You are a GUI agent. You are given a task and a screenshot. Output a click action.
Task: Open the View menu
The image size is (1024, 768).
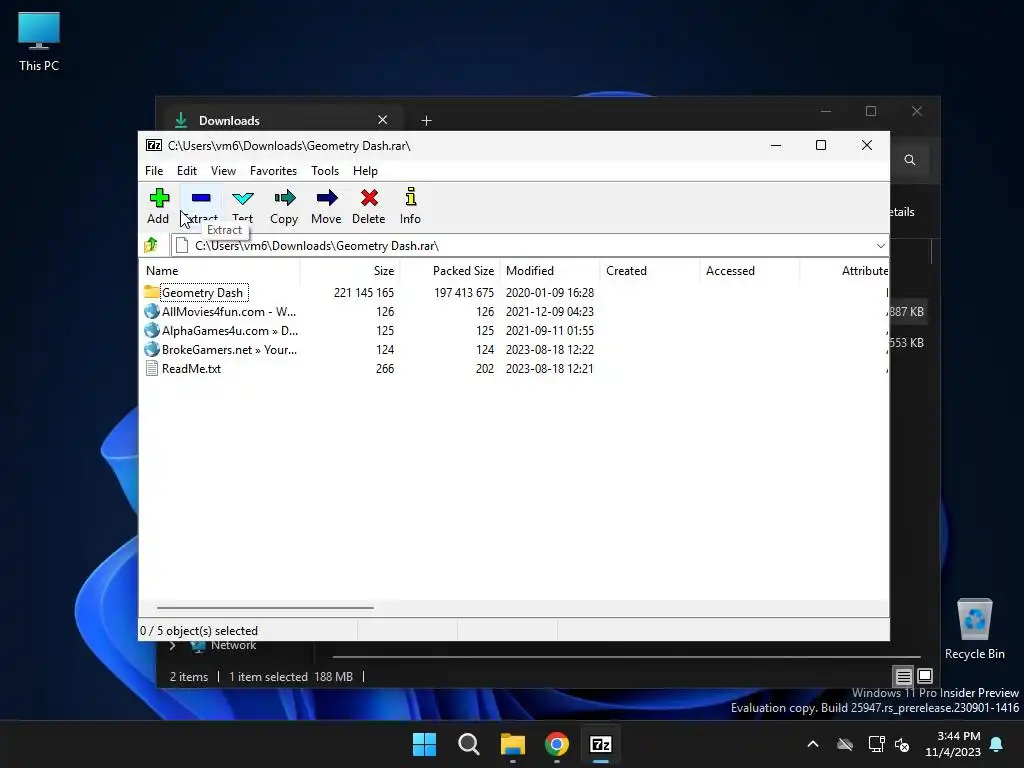click(x=223, y=170)
